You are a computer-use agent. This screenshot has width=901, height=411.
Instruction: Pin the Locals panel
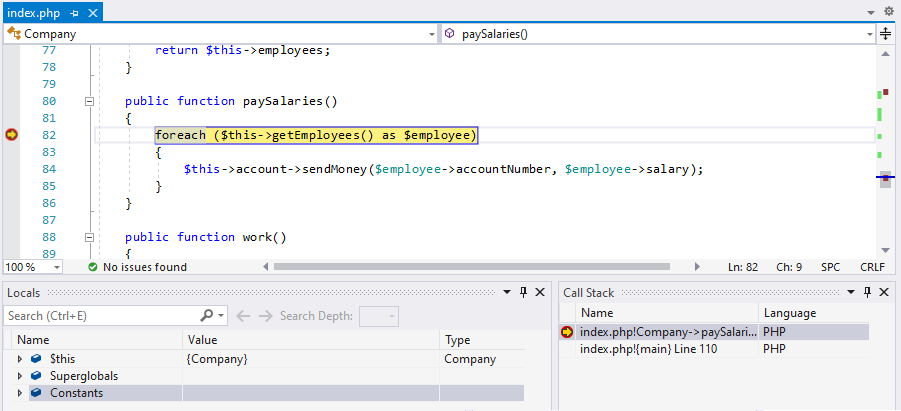[x=523, y=293]
